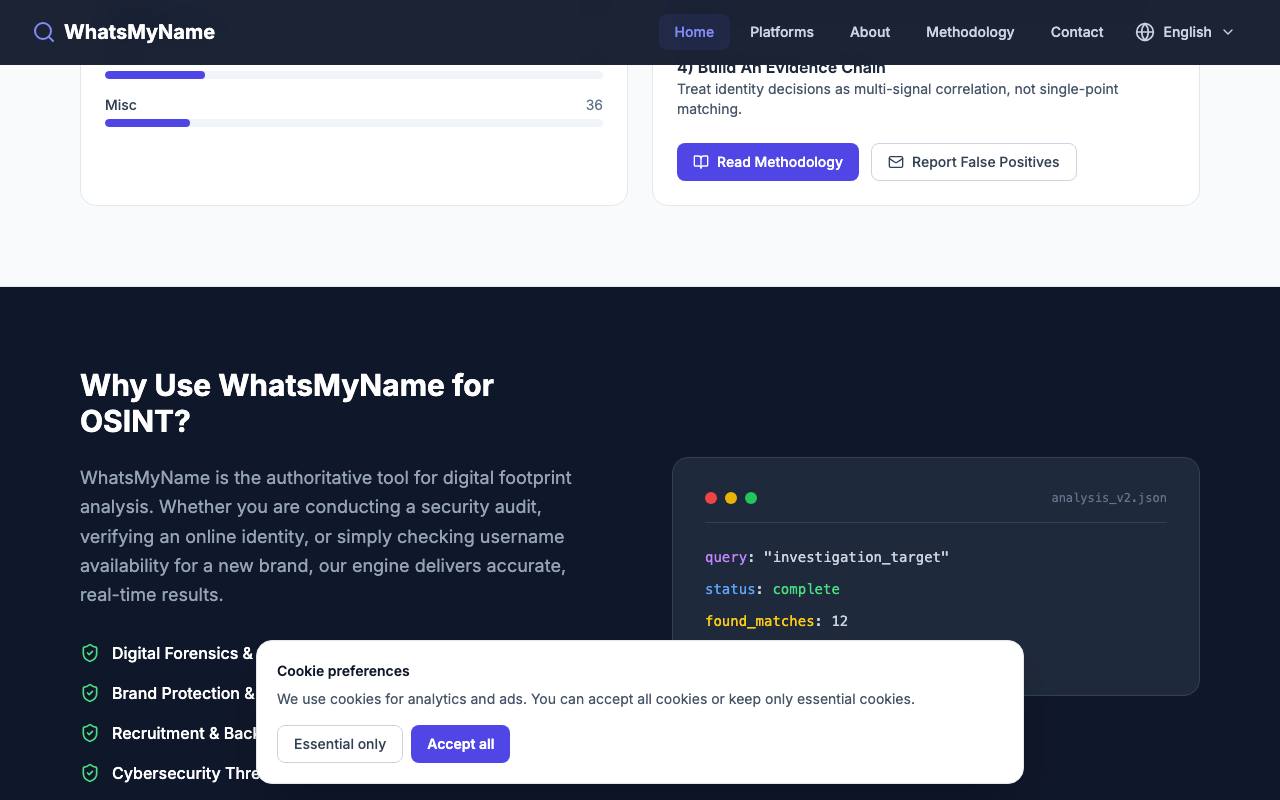Viewport: 1280px width, 800px height.
Task: Click the red dot in code window
Action: [x=711, y=498]
